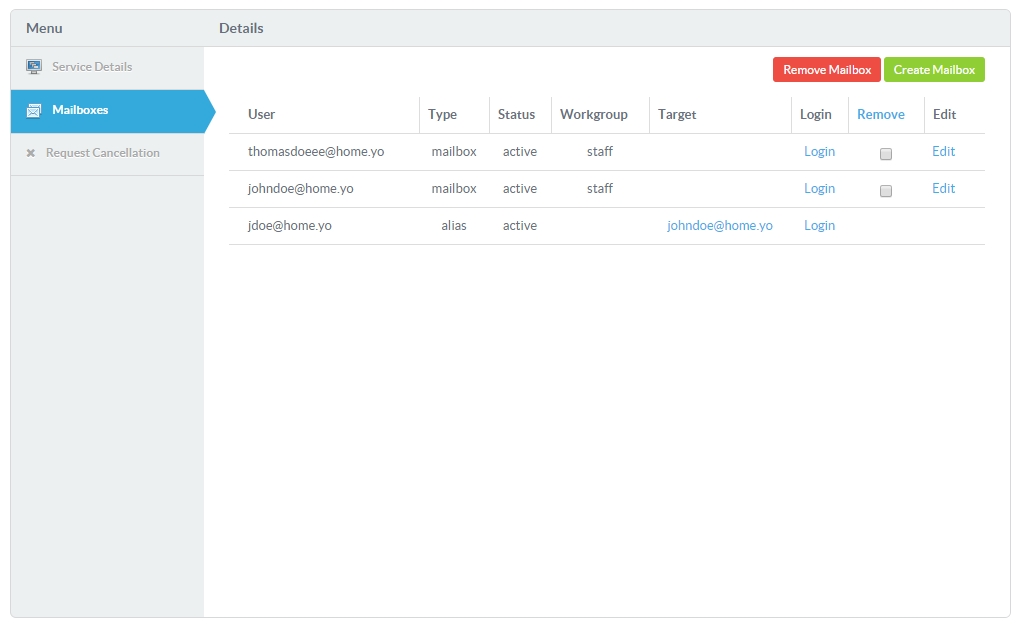This screenshot has height=627, width=1020.
Task: Open Service Details menu item
Action: click(x=92, y=67)
